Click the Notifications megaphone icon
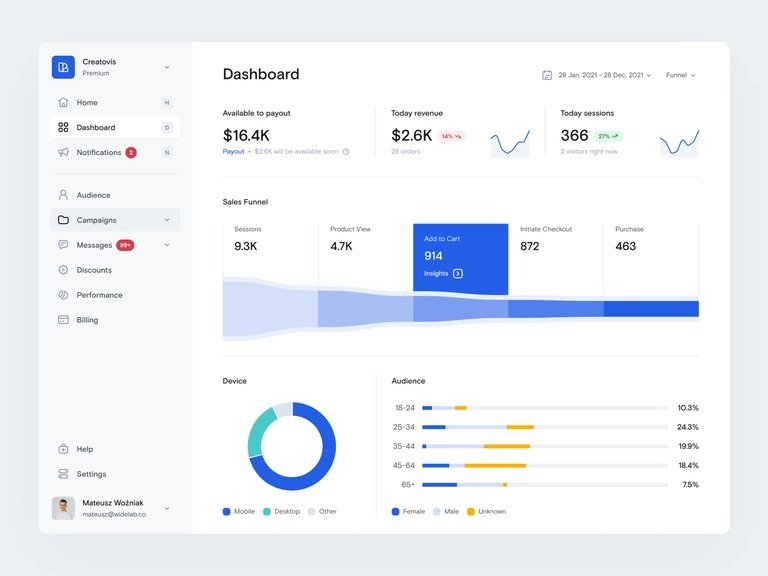This screenshot has height=576, width=768. (x=63, y=152)
